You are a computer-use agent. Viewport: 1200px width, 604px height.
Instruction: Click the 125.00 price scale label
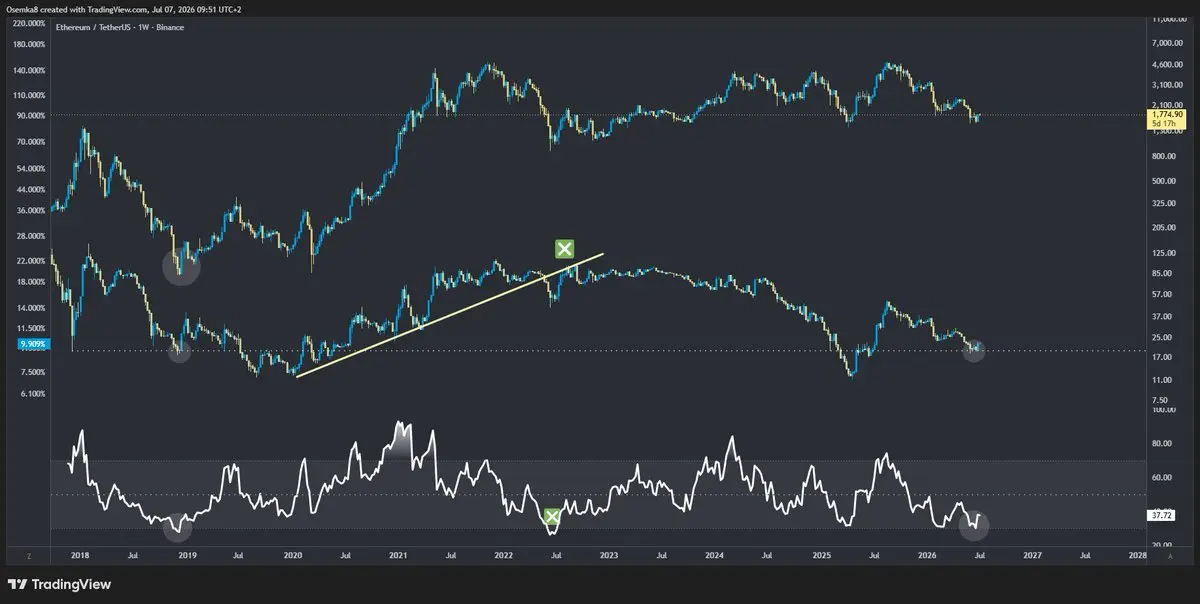tap(1163, 252)
